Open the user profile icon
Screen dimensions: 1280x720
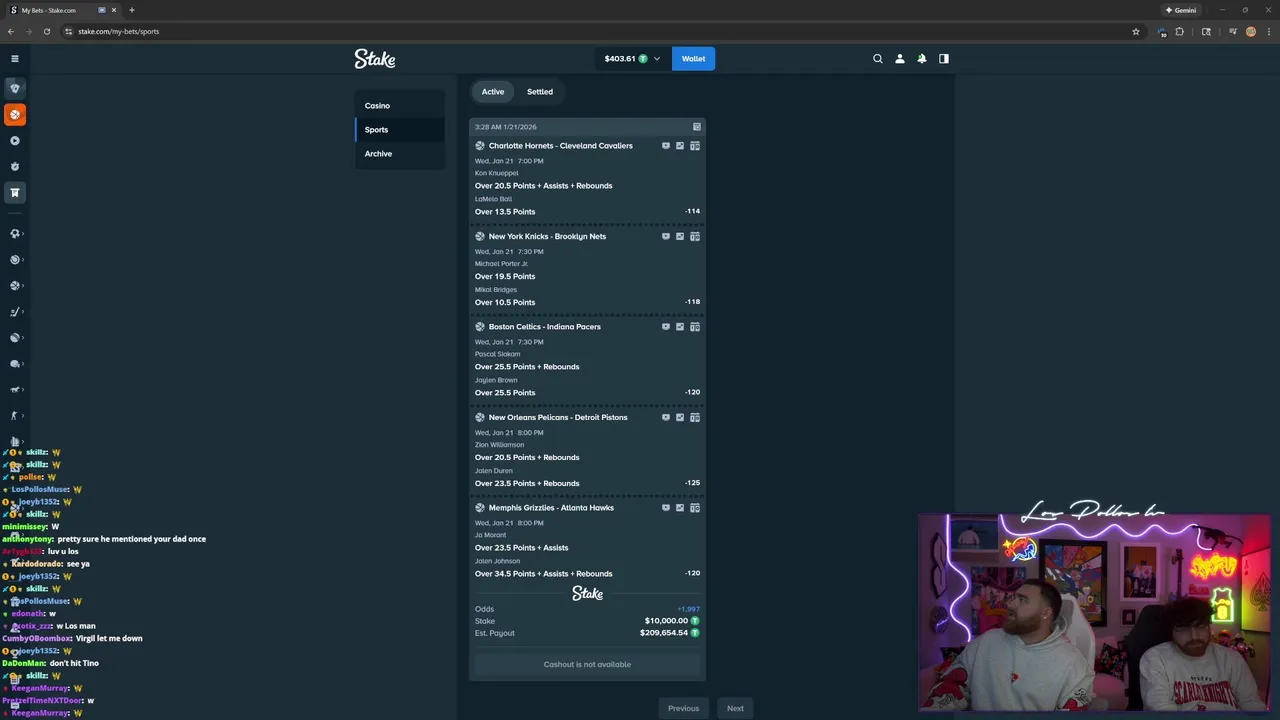tap(900, 58)
